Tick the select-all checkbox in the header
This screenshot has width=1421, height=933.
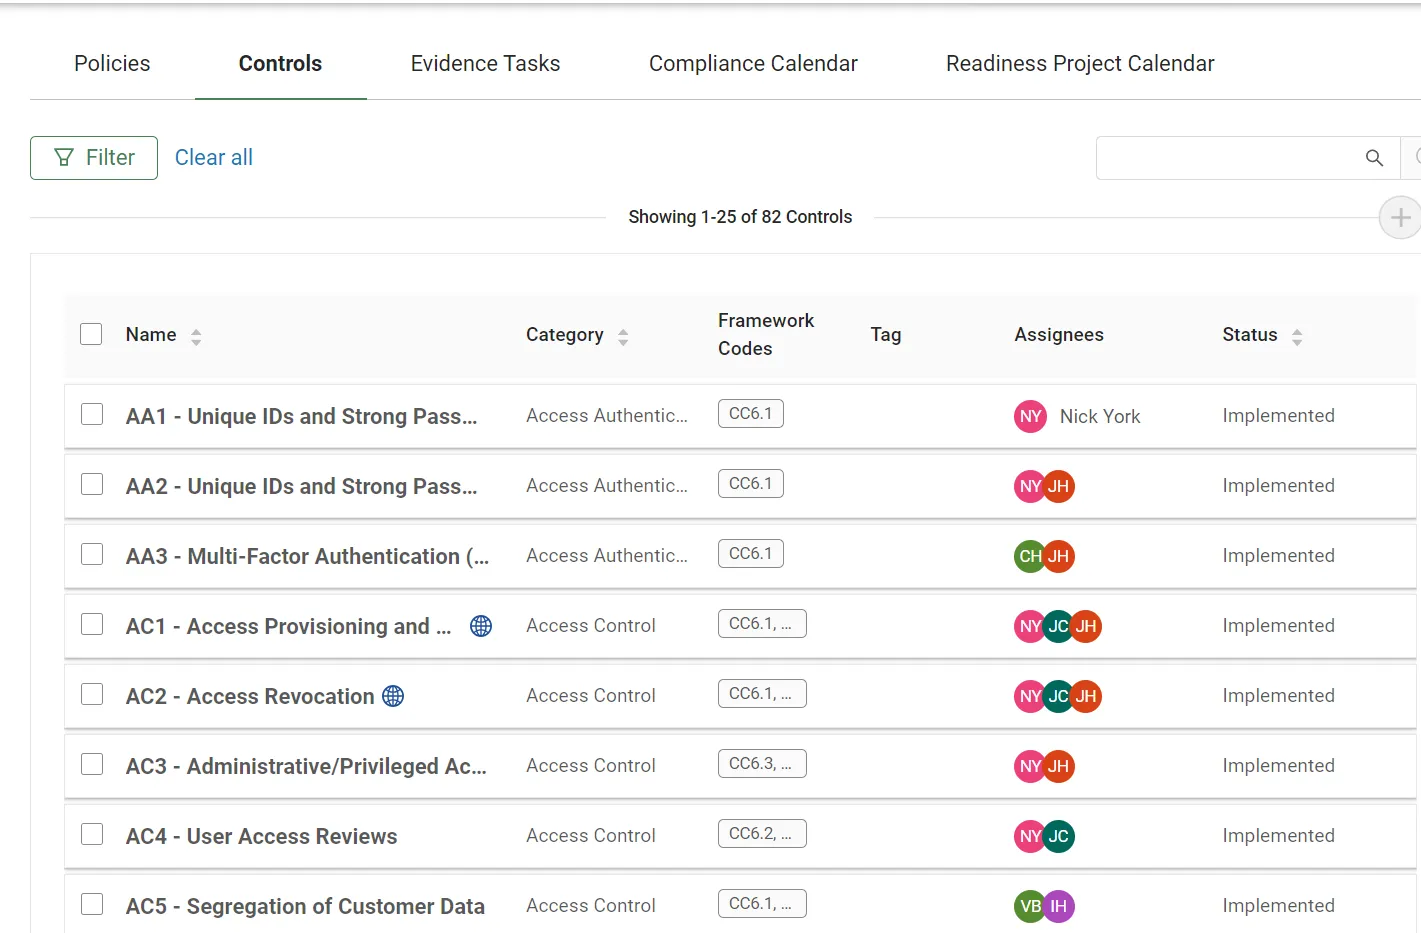coord(91,334)
